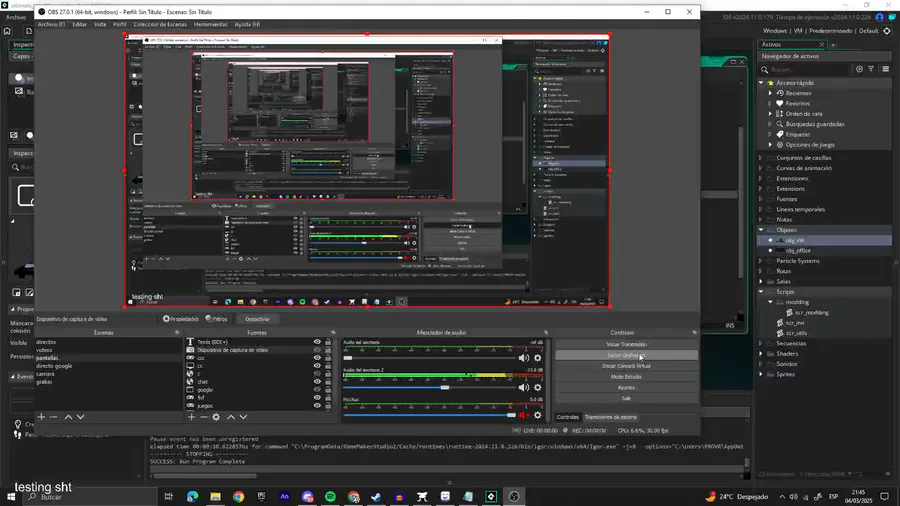
Task: Move the source up in Fuentes
Action: (231, 417)
